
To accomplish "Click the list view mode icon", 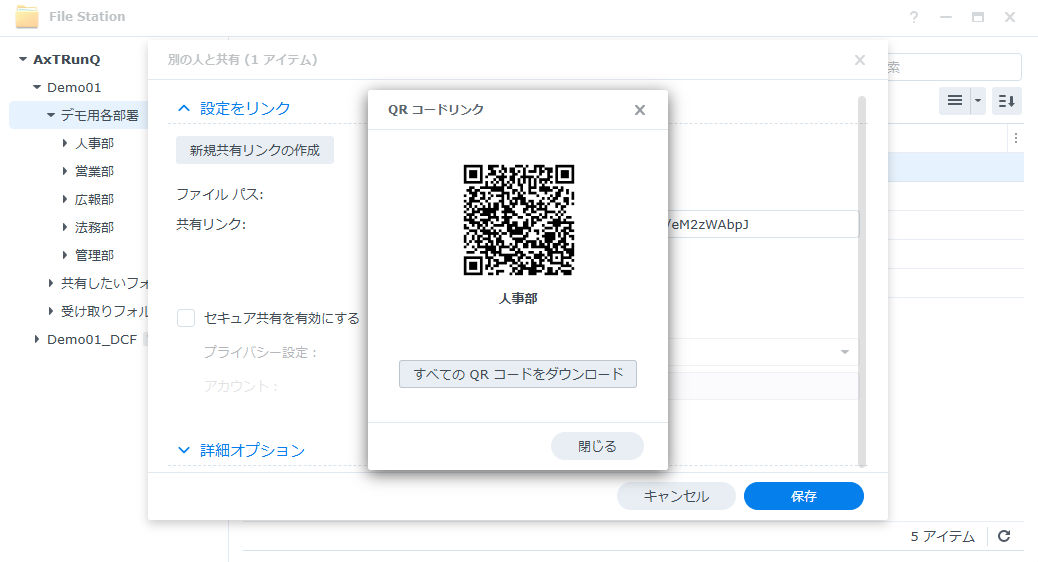I will tap(955, 101).
